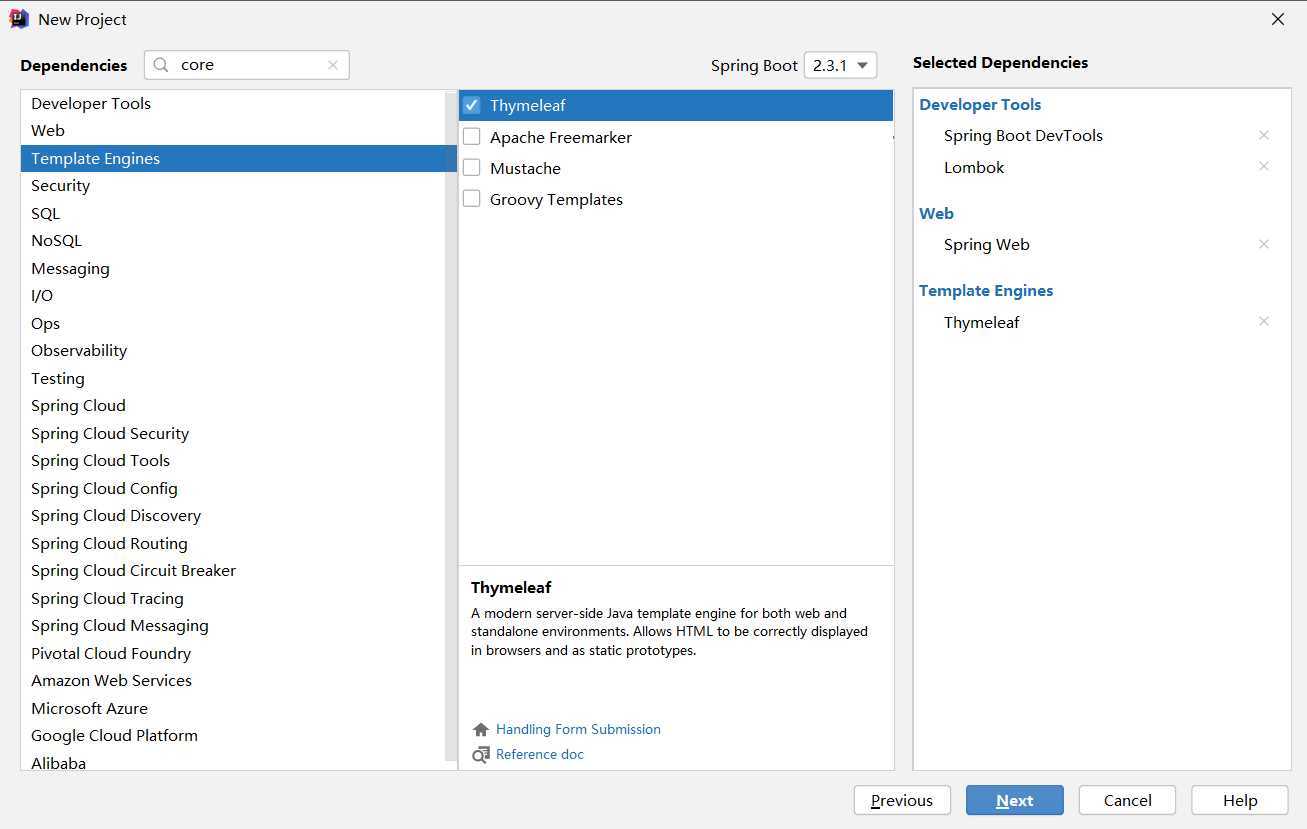Select Lombok in selected dependencies
Image resolution: width=1307 pixels, height=829 pixels.
tap(974, 167)
